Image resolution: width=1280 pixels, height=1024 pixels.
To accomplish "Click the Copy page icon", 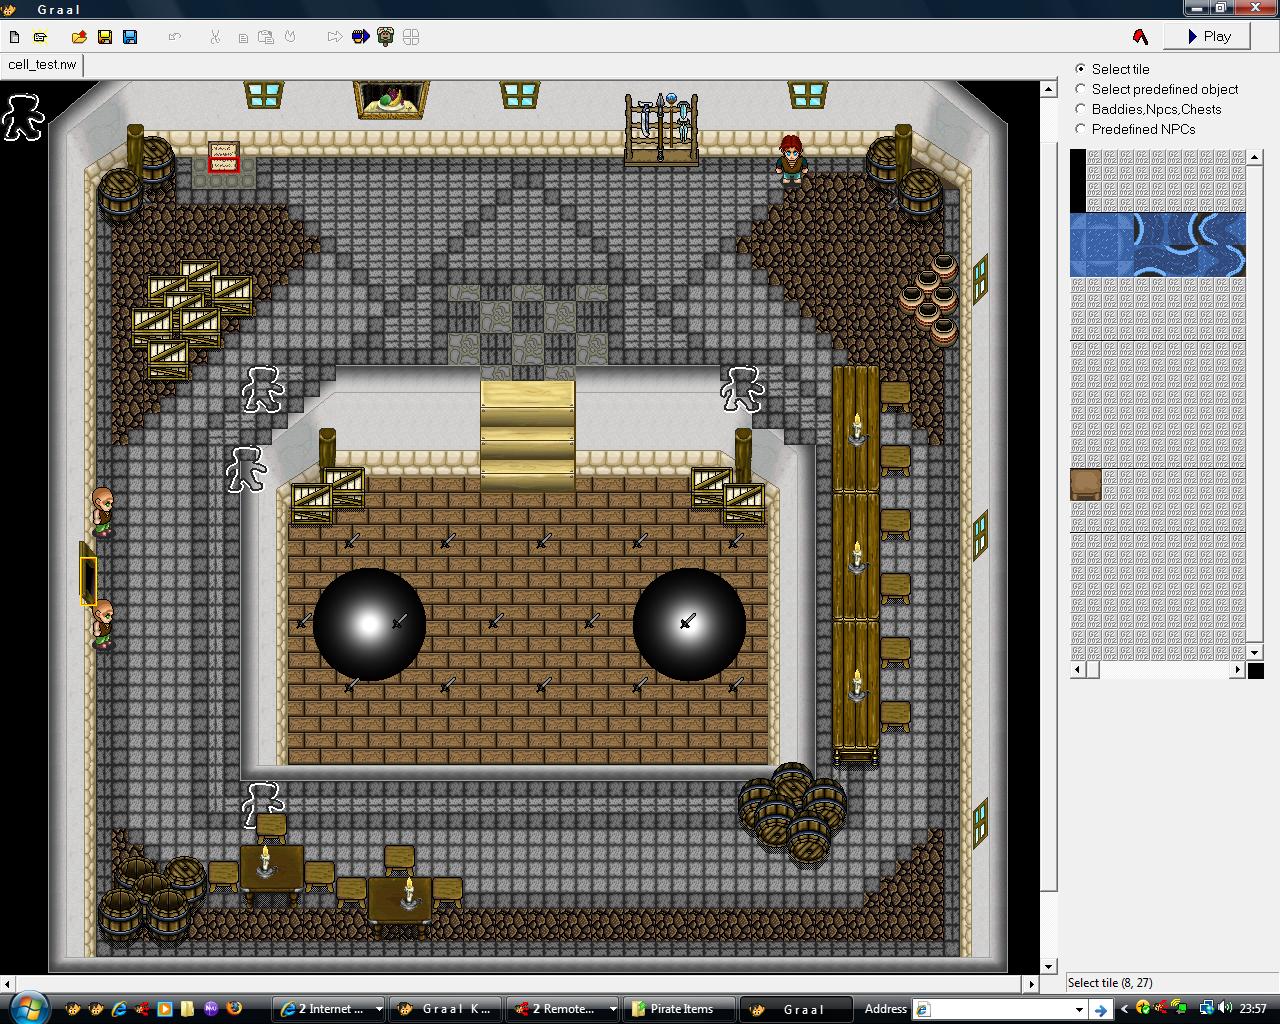I will [242, 37].
